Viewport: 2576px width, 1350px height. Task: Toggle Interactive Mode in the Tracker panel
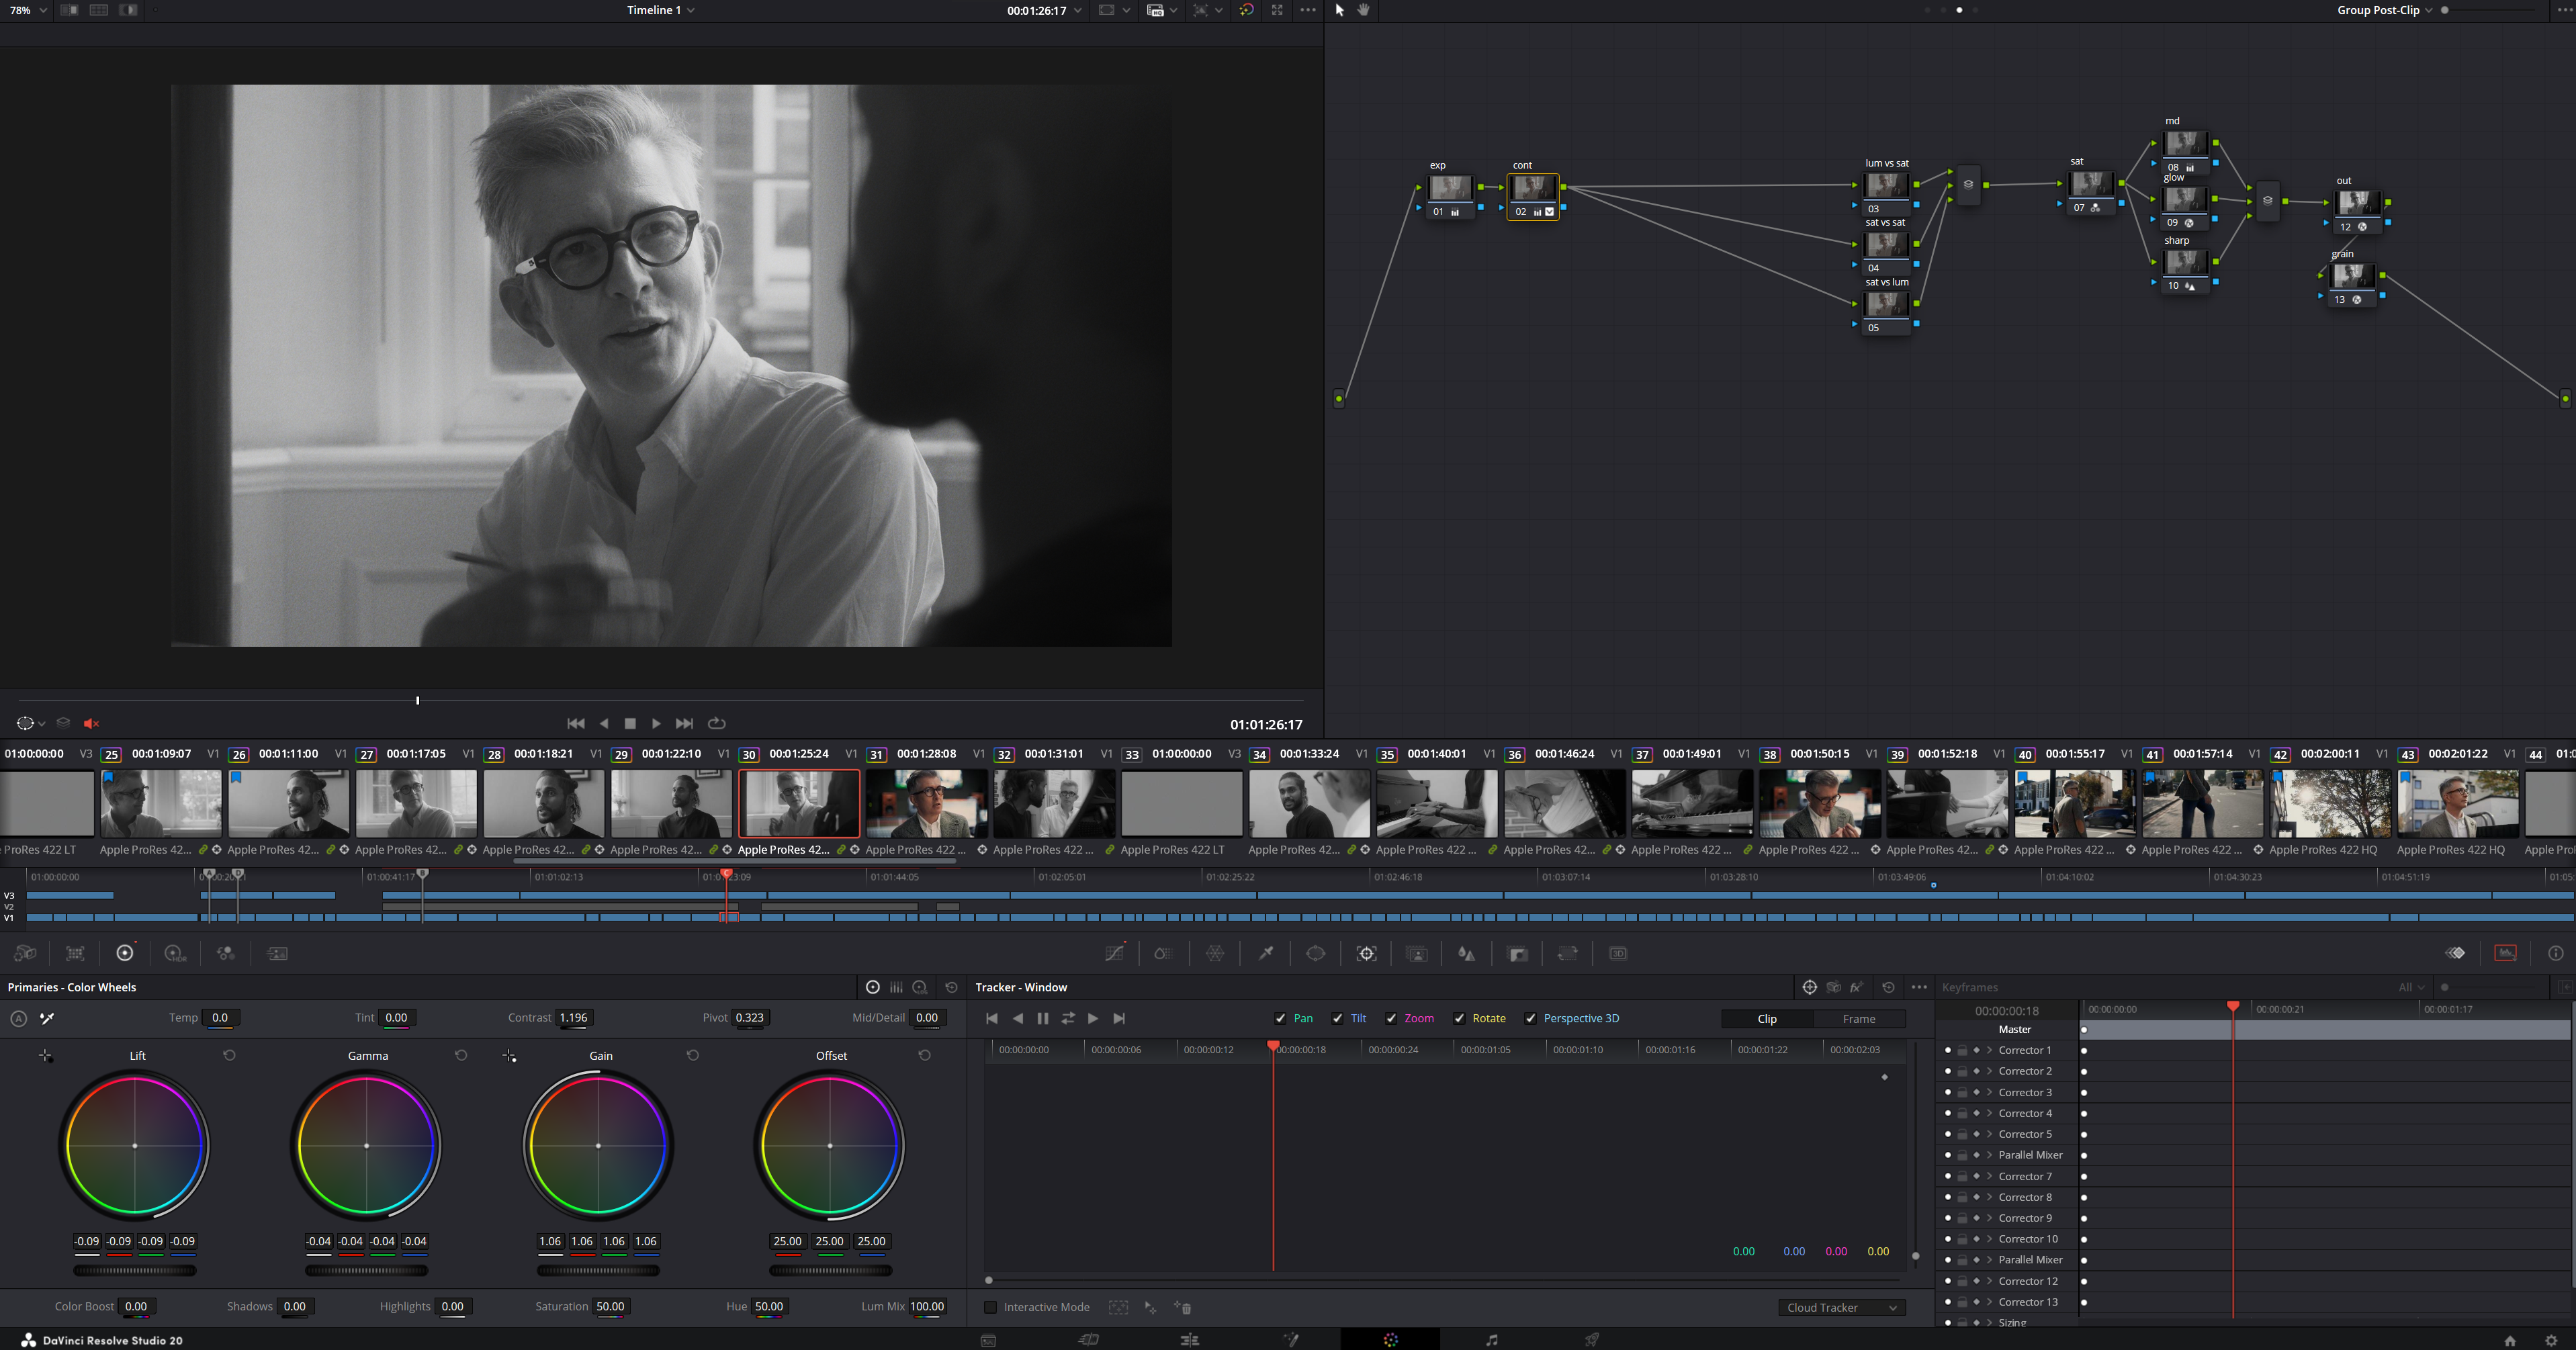click(x=990, y=1307)
